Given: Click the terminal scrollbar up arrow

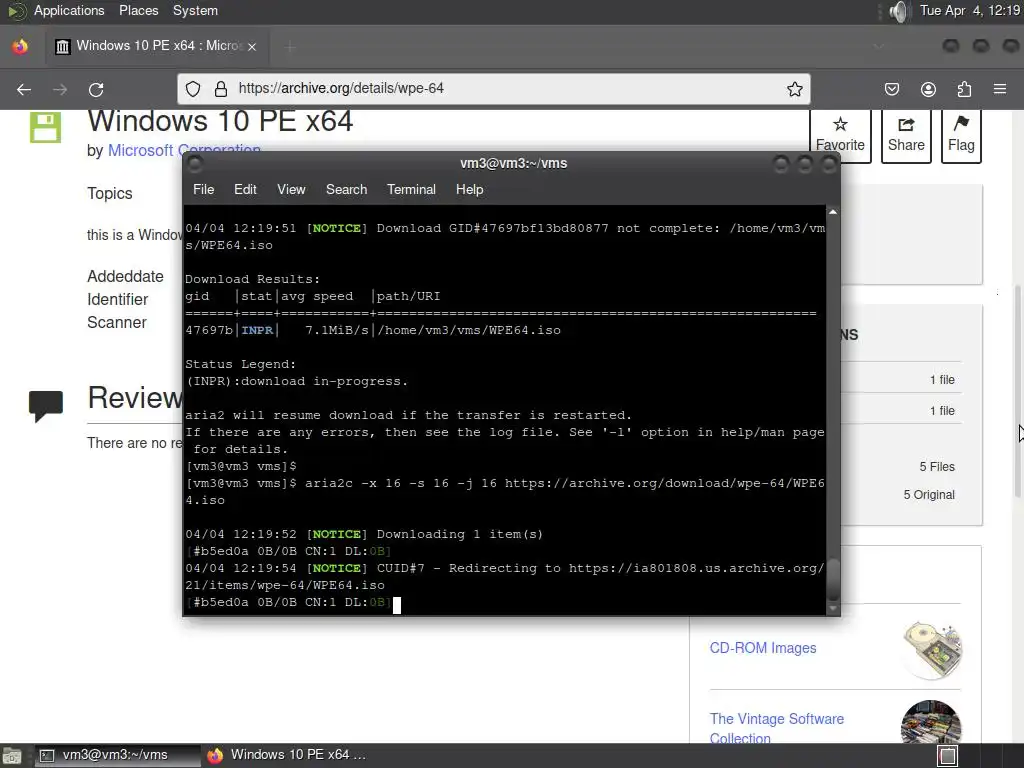Looking at the screenshot, I should 833,212.
